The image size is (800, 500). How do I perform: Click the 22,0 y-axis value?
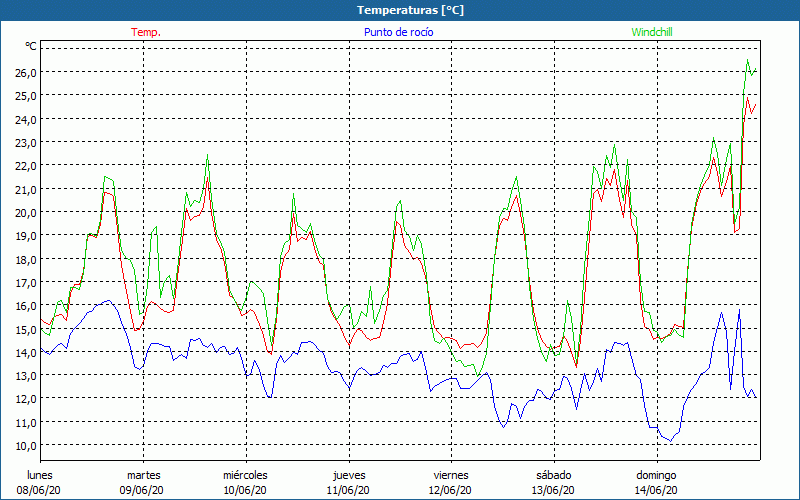pos(26,166)
